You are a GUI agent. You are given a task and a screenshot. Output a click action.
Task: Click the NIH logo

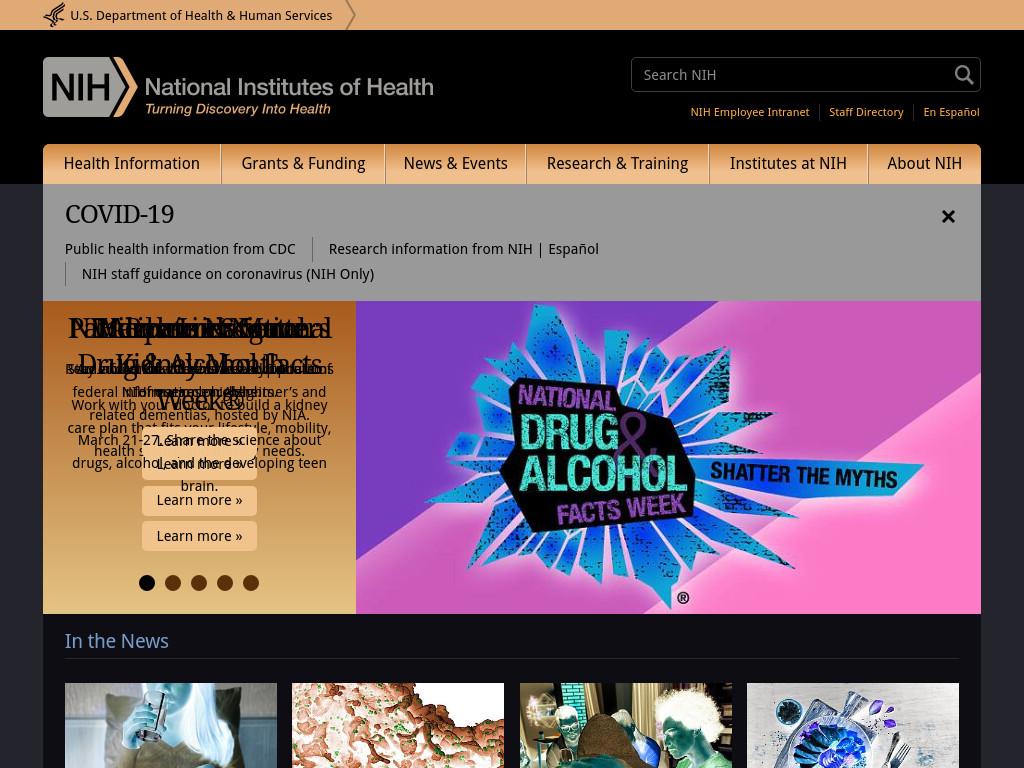coord(89,87)
